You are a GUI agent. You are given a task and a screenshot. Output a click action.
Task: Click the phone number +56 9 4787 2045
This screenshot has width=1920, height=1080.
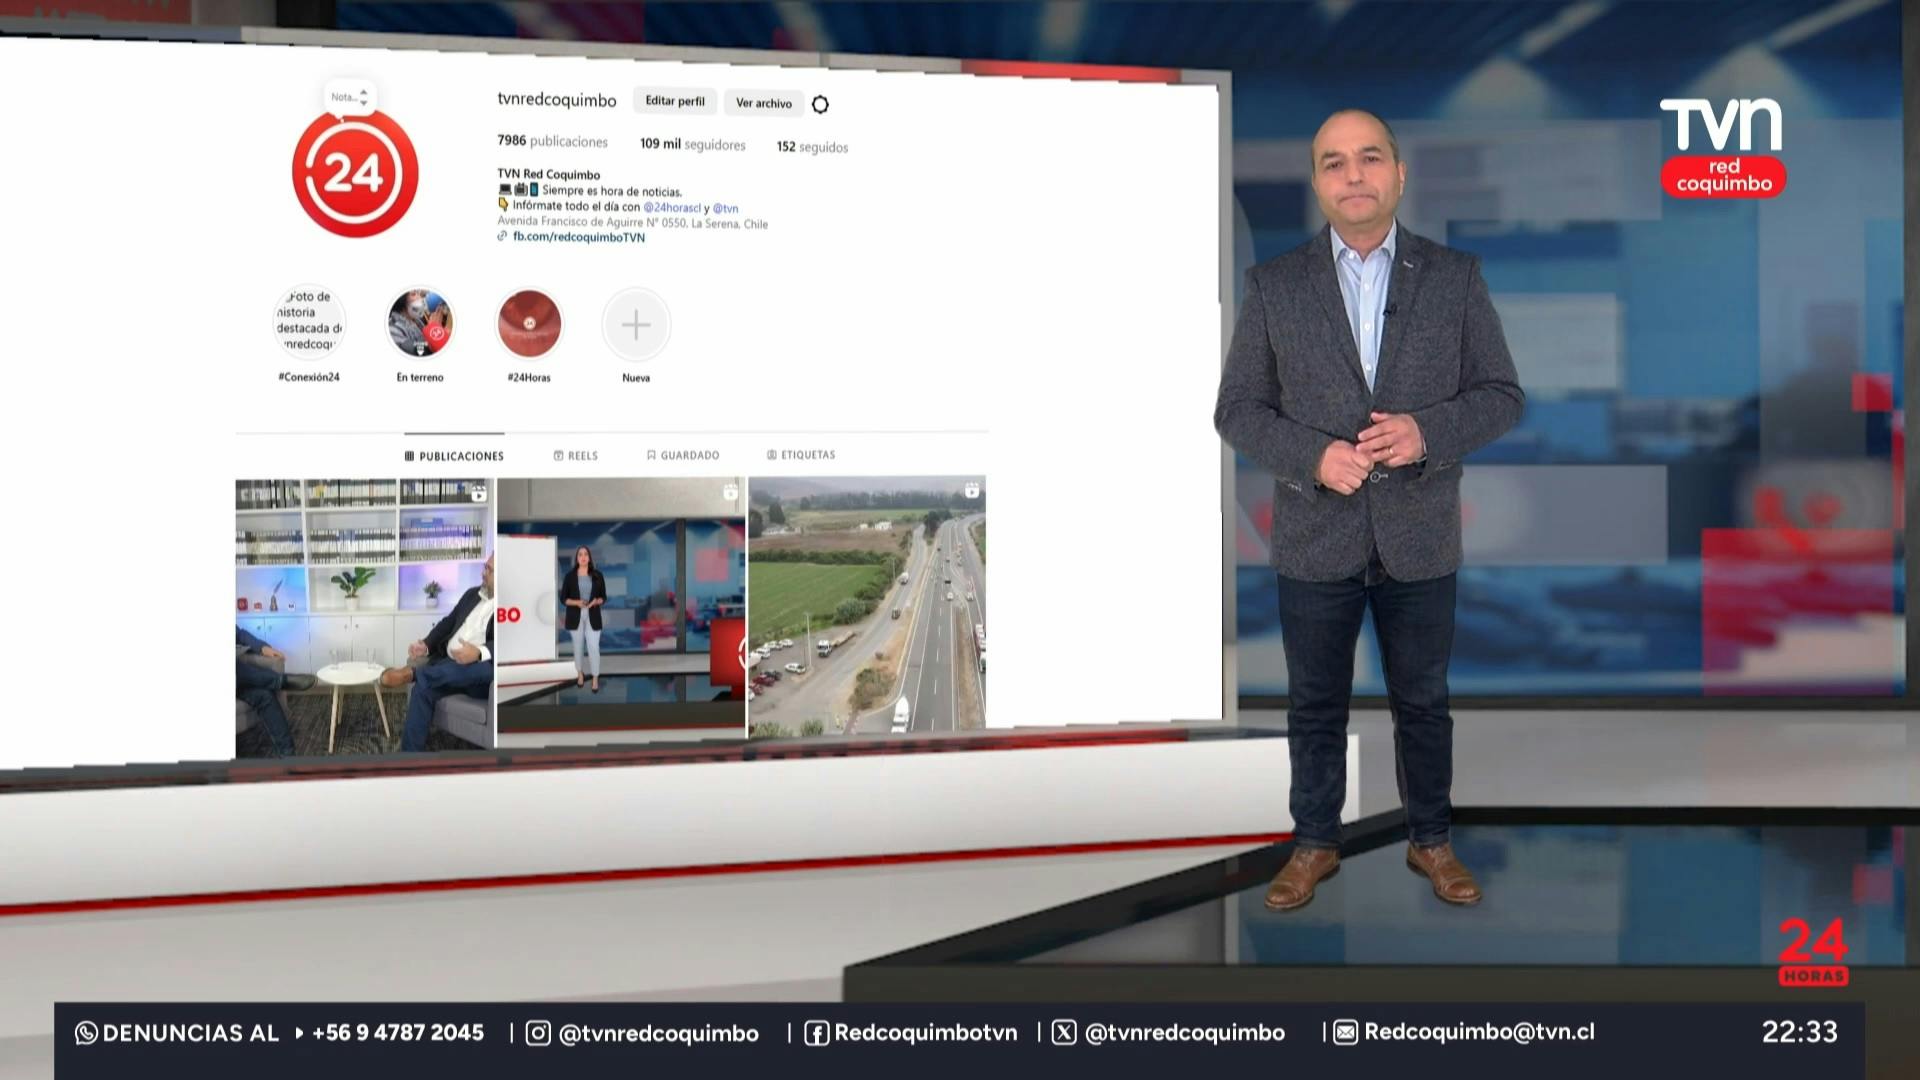click(398, 1033)
